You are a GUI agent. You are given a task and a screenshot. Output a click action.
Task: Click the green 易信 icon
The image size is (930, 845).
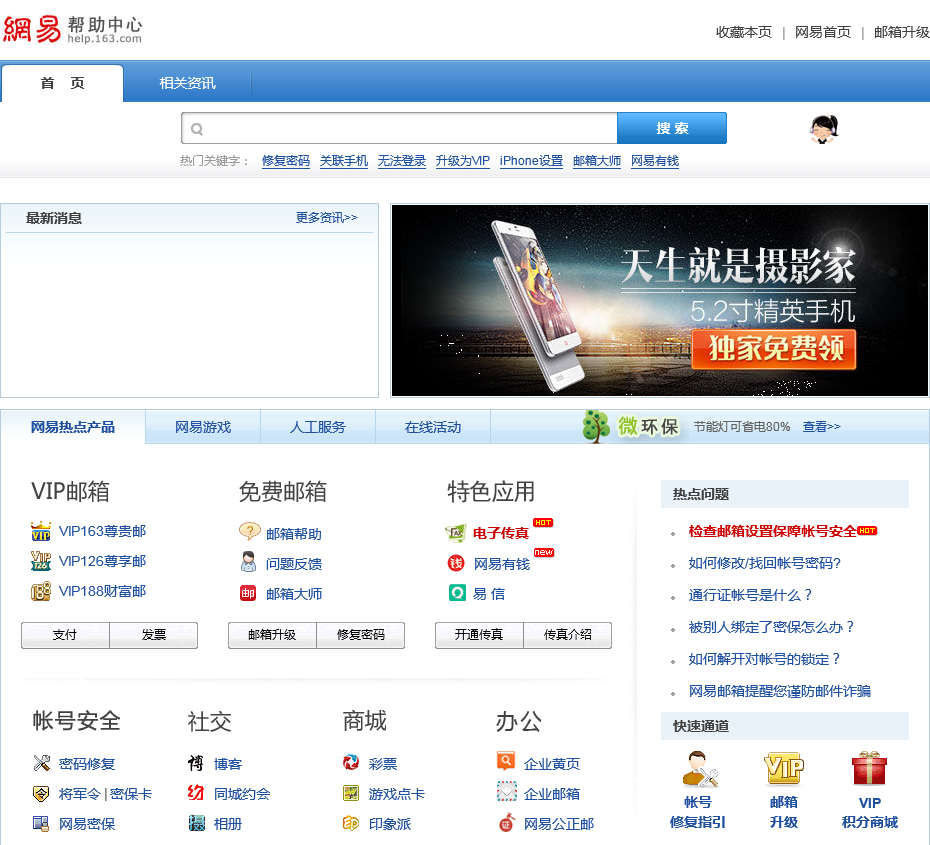[x=457, y=593]
